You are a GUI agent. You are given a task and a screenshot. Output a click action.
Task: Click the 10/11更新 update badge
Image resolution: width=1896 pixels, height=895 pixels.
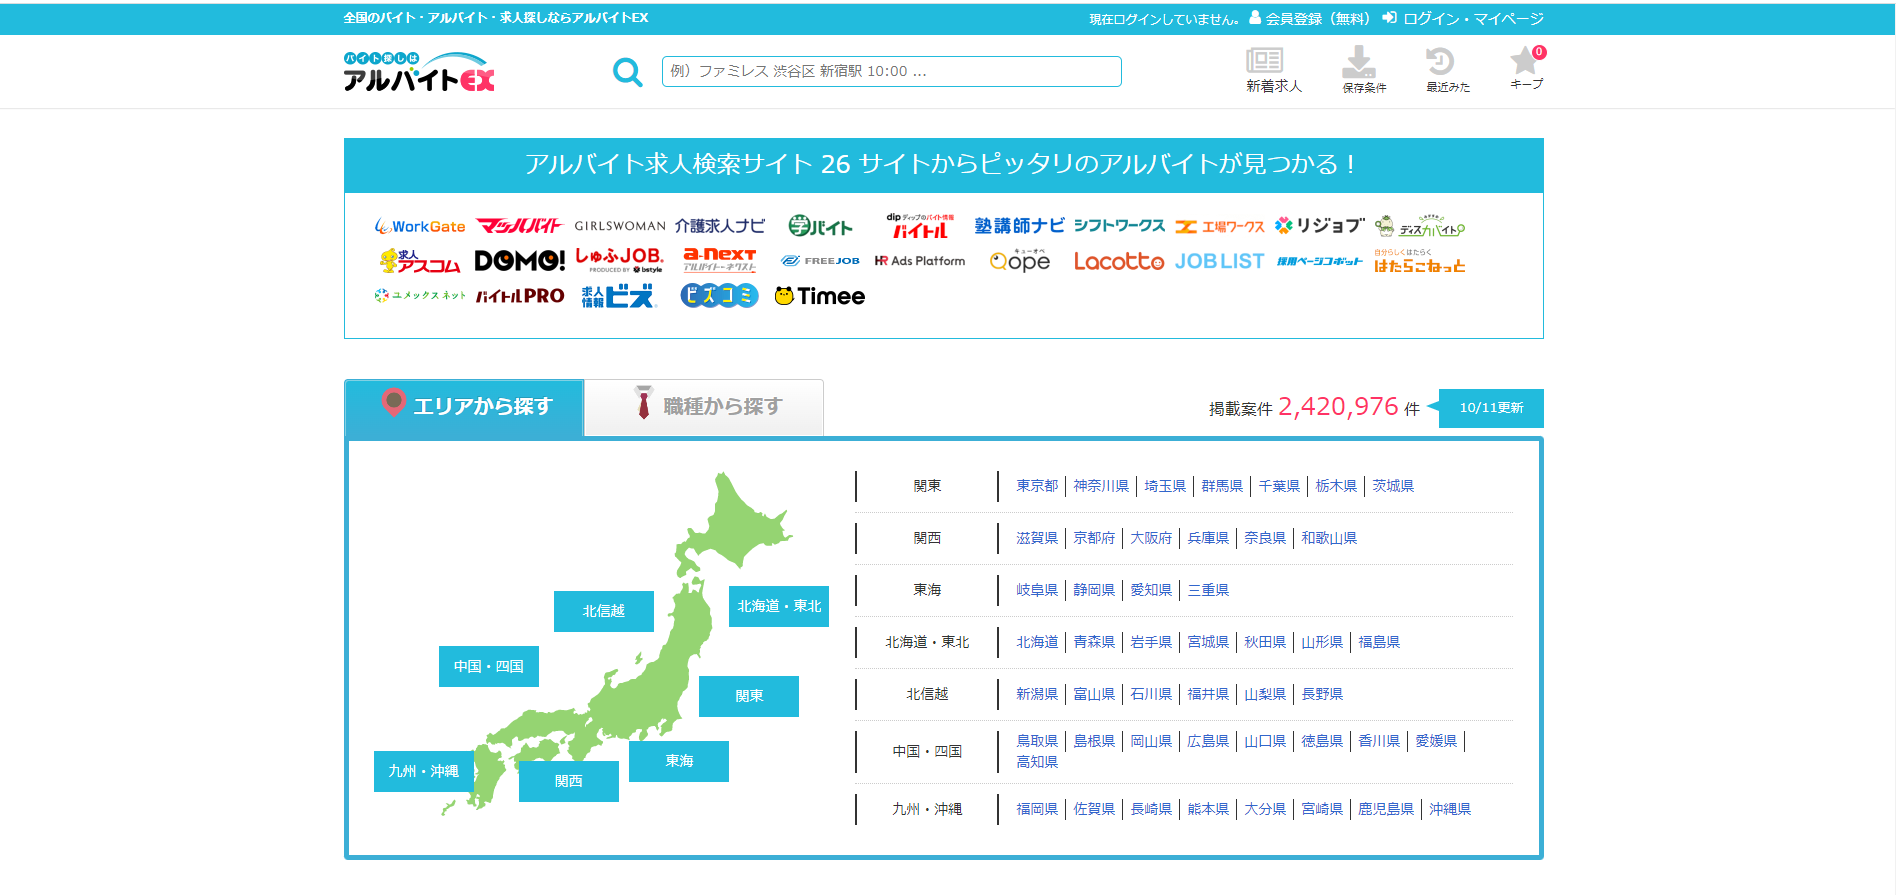coord(1491,408)
